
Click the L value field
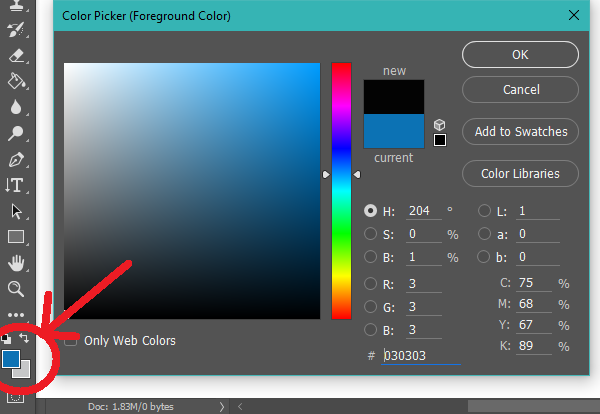pos(538,211)
